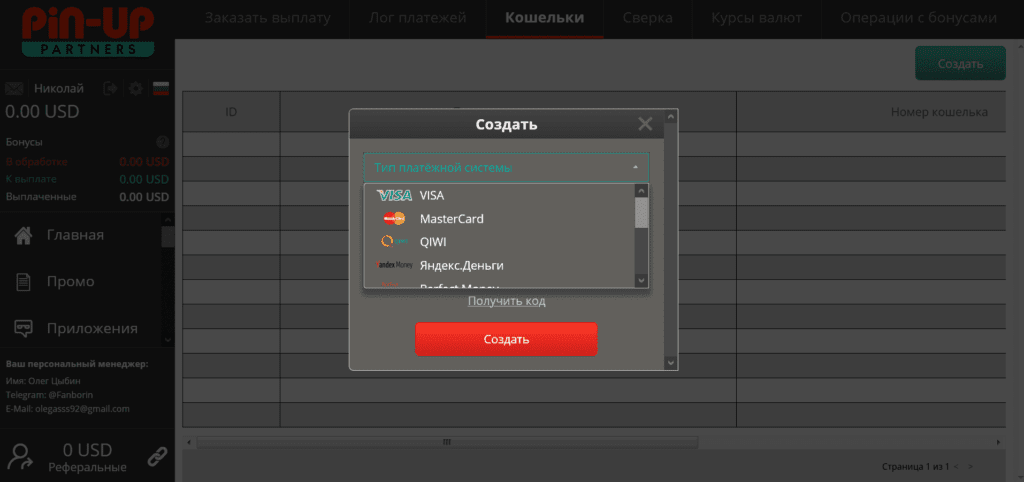Click the Yandex Money logo icon
1024x482 pixels.
pos(394,265)
